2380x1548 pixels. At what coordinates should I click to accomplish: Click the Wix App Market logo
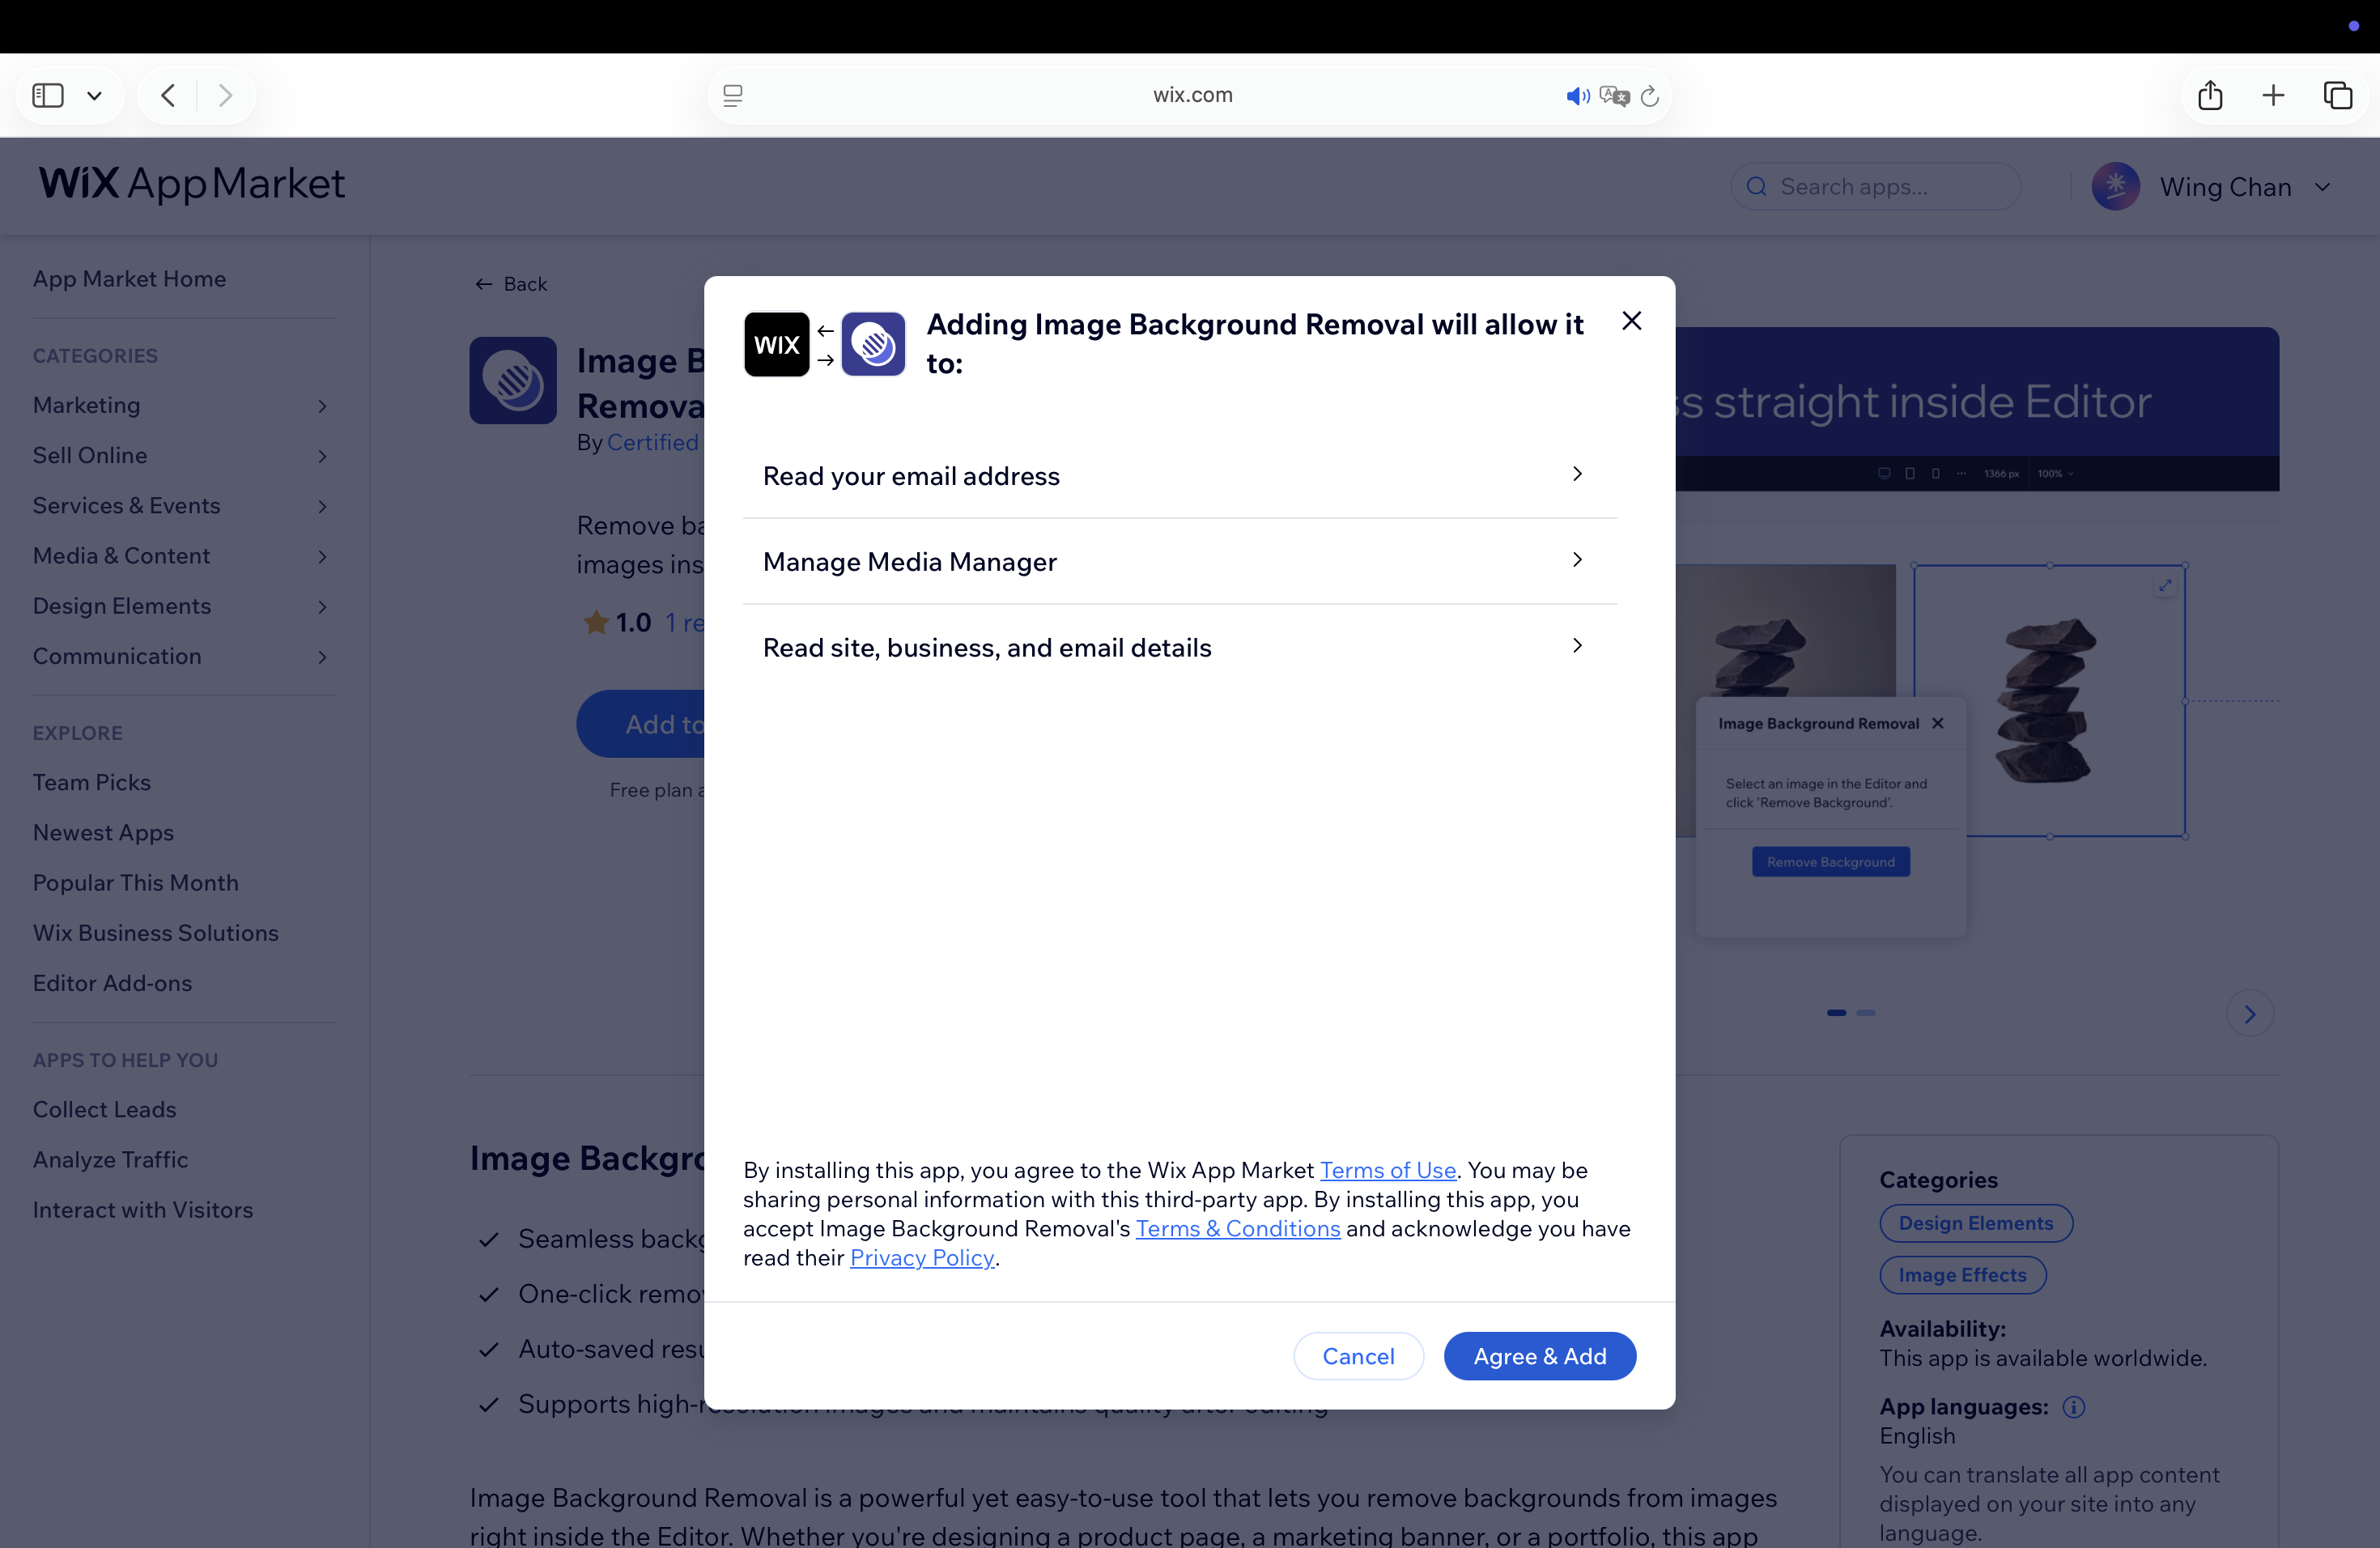point(191,184)
